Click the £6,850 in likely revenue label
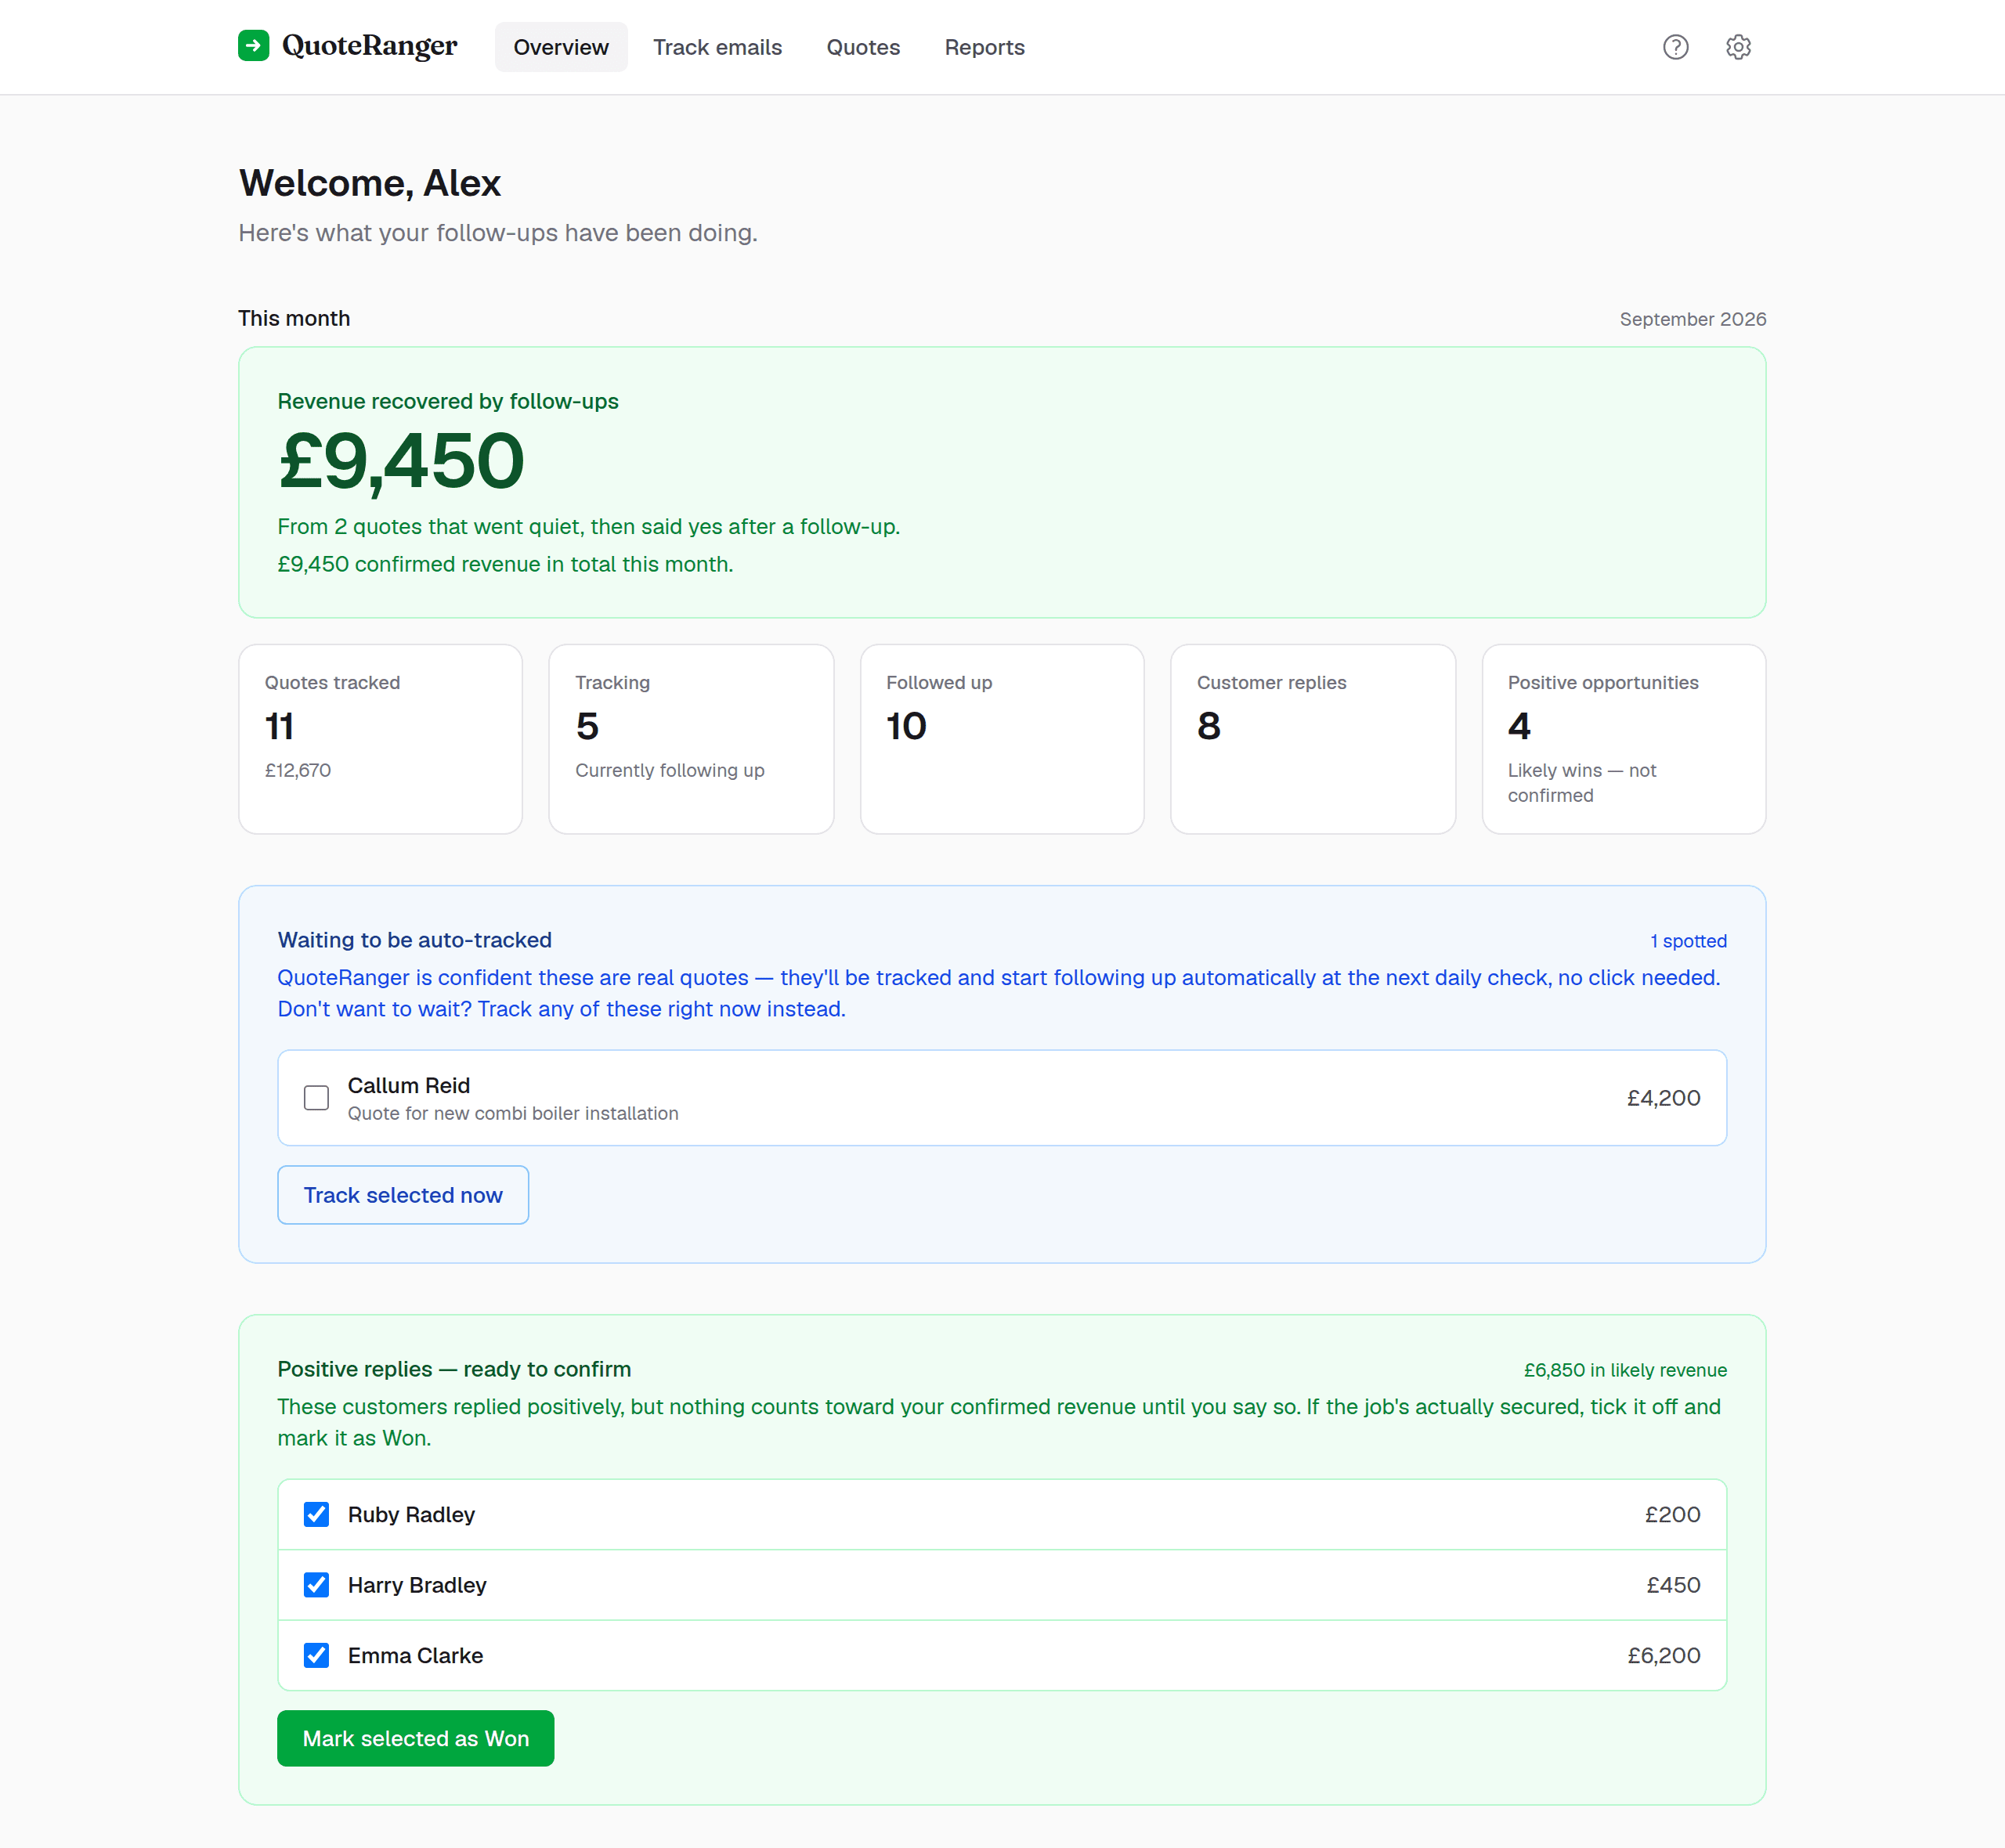Viewport: 2005px width, 1848px height. (1625, 1370)
